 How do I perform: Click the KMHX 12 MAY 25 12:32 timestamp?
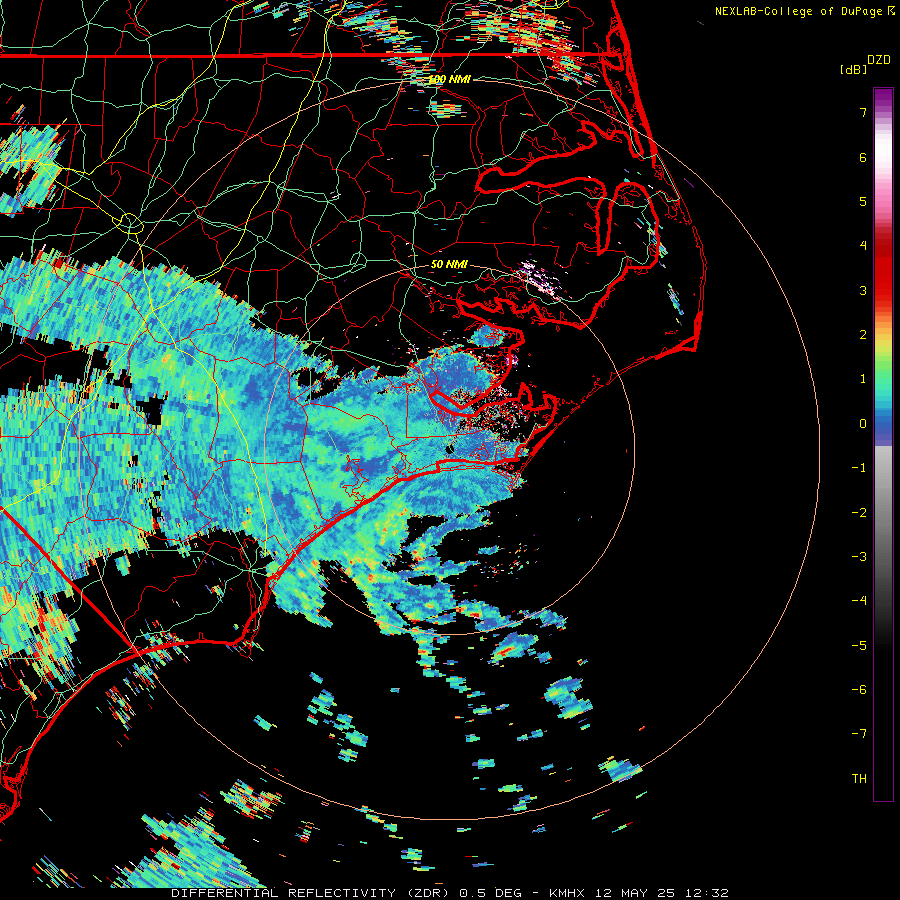[639, 893]
